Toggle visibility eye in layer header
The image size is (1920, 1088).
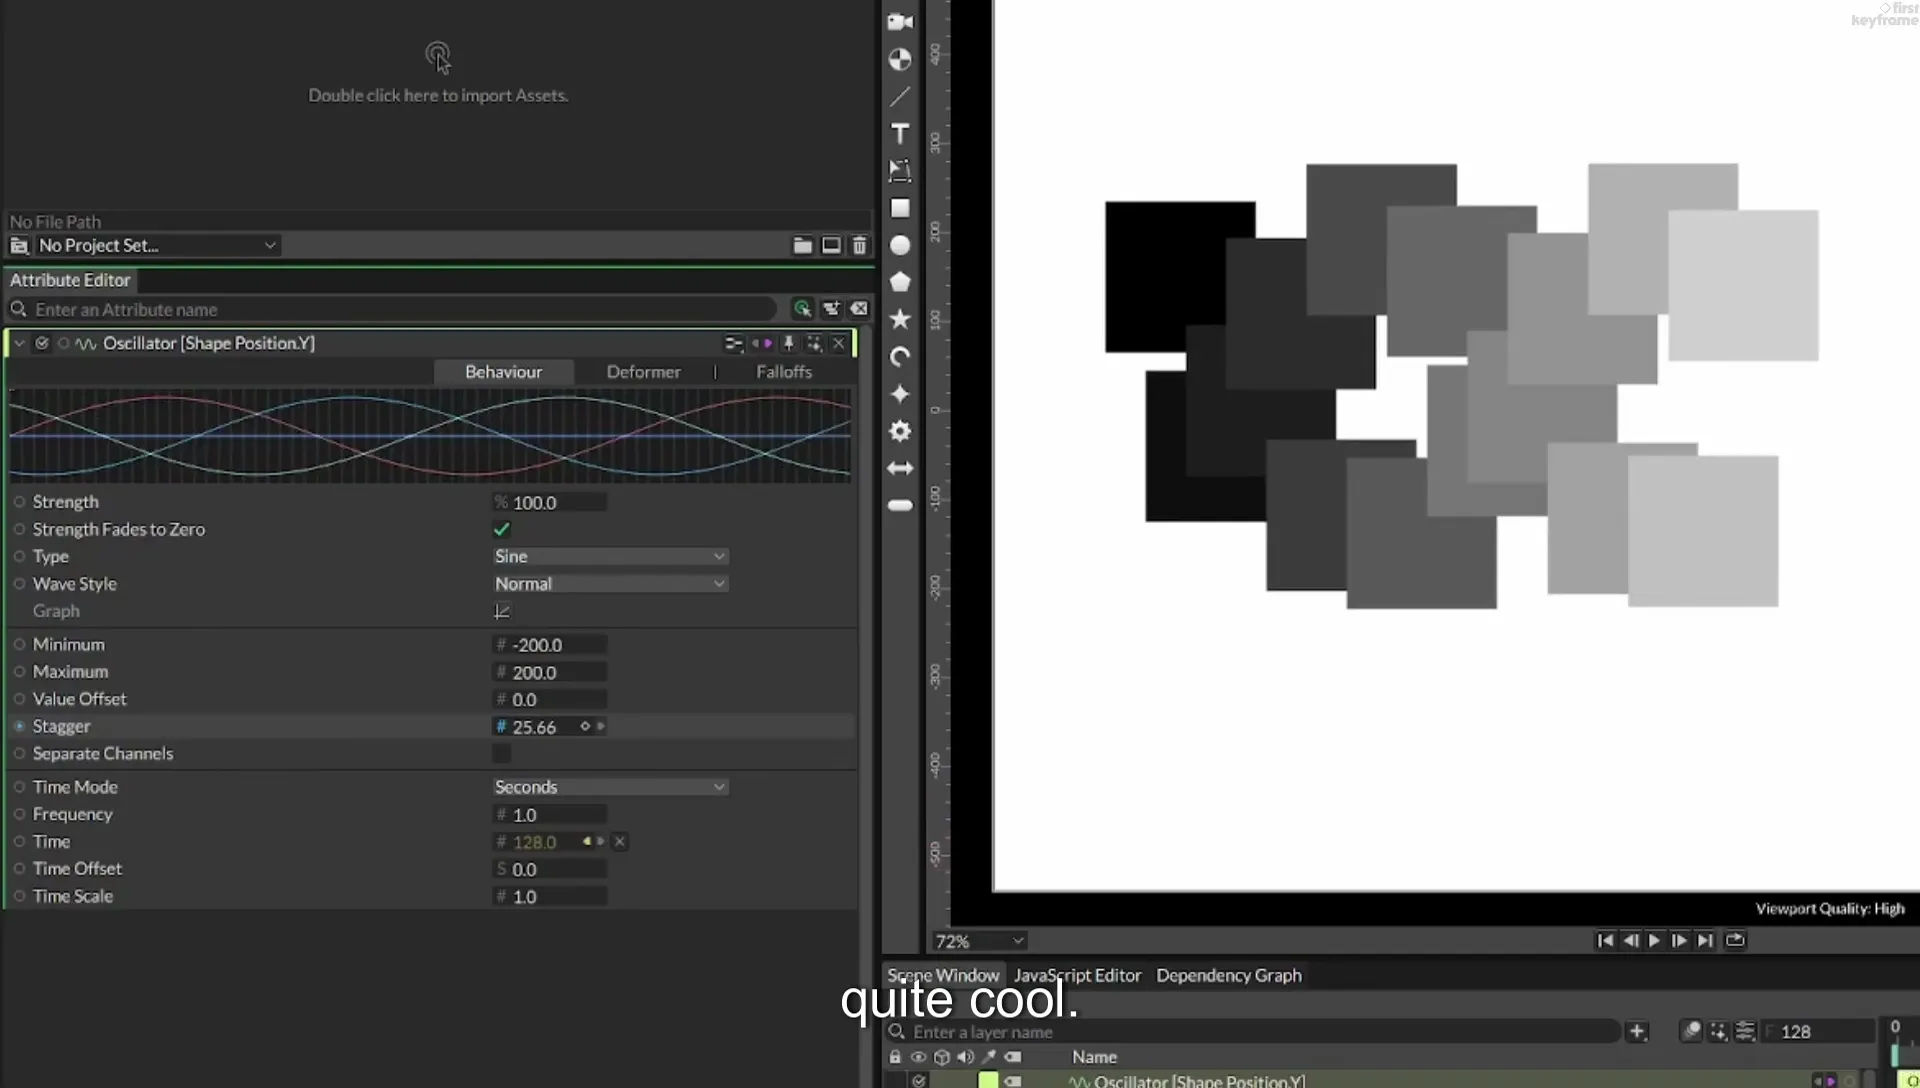pos(918,1056)
